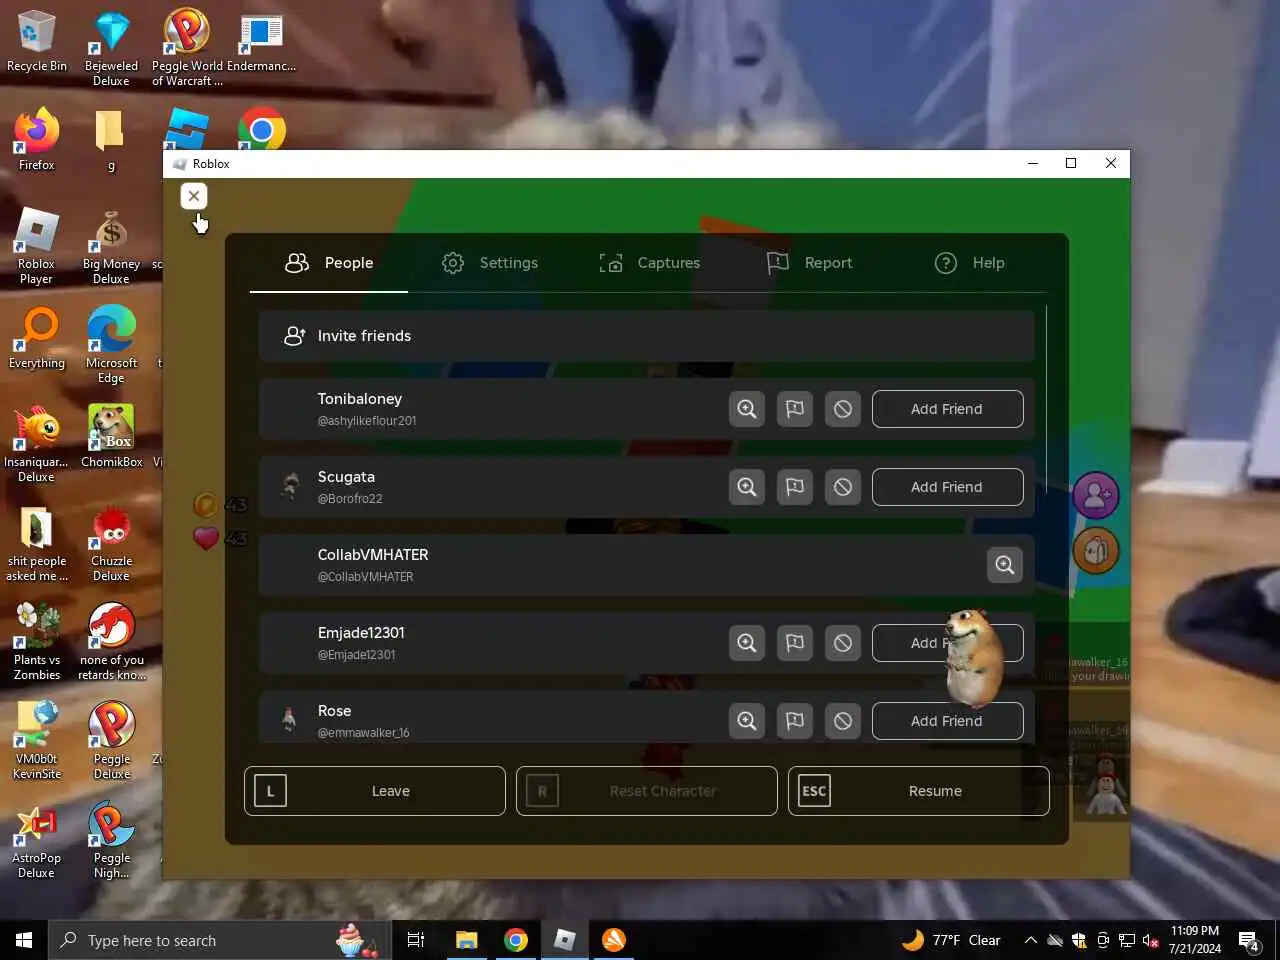The width and height of the screenshot is (1280, 960).
Task: Click the CollabVMHATER player name
Action: click(x=373, y=555)
